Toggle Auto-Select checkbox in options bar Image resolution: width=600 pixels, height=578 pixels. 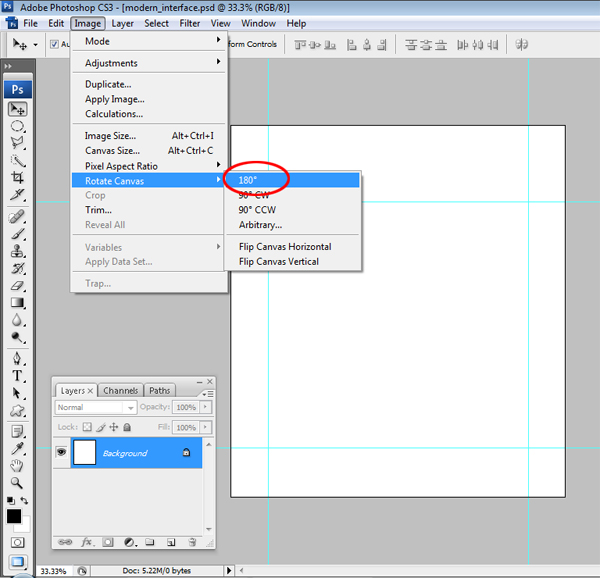[x=54, y=44]
